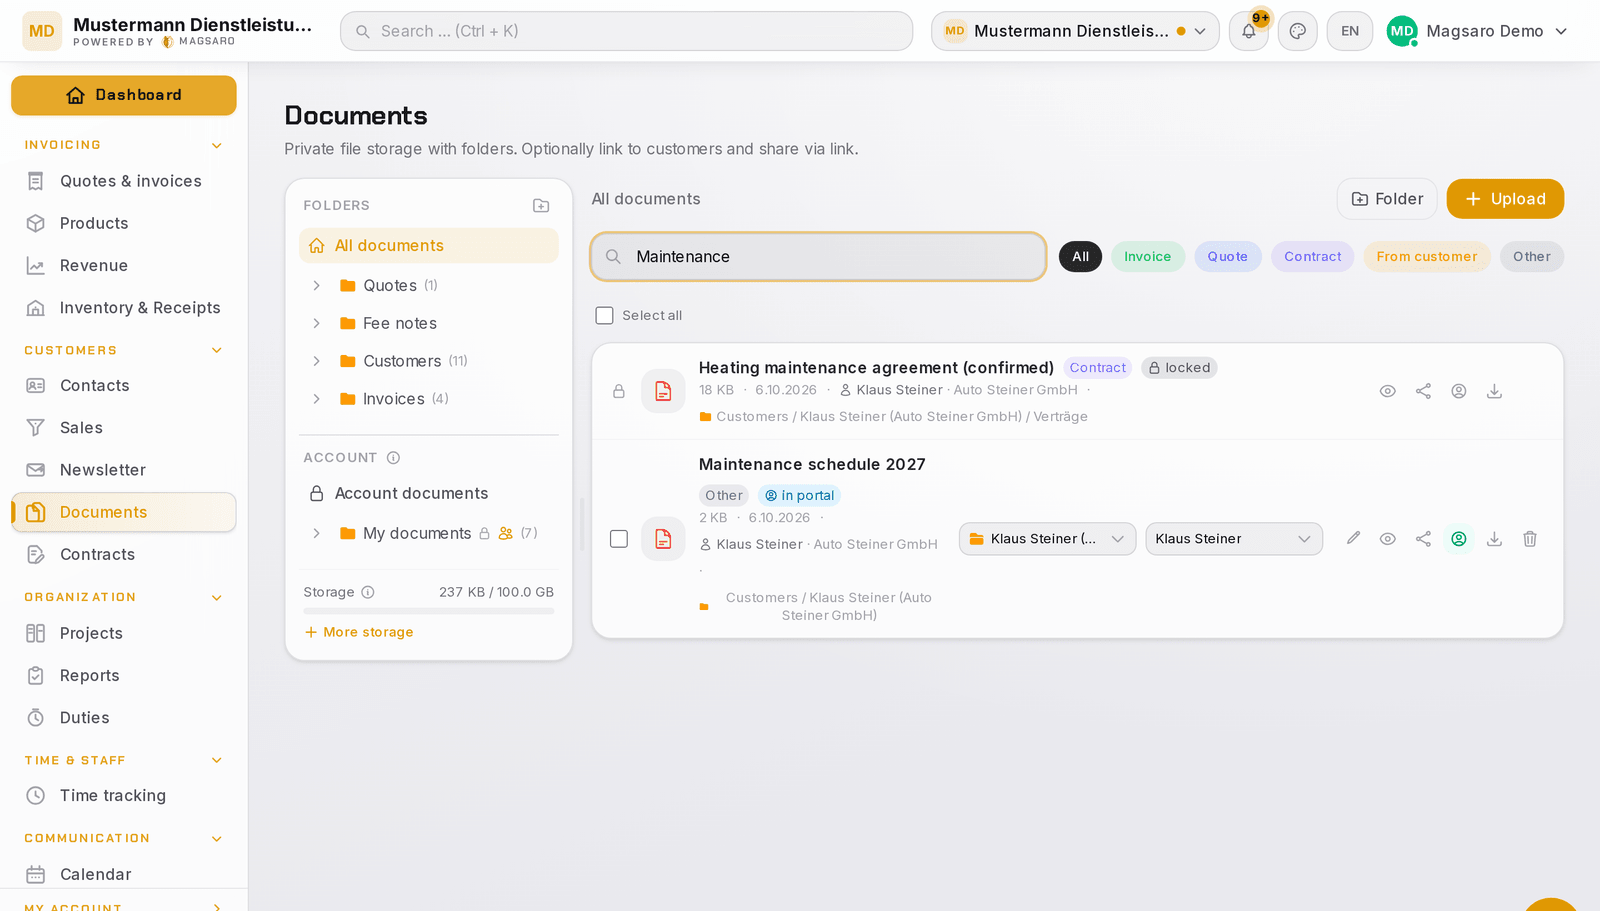Expand the Invoices folder
The image size is (1600, 911).
click(x=316, y=399)
